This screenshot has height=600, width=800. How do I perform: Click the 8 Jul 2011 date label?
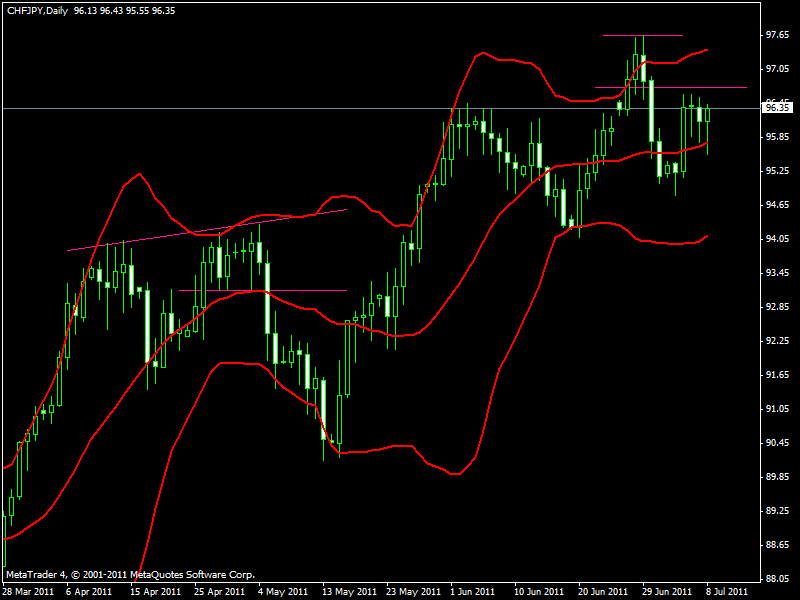[727, 592]
